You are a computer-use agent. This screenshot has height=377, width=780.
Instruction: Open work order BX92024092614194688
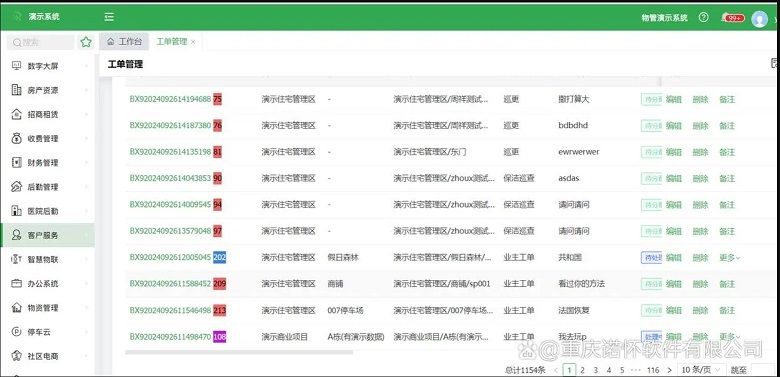pyautogui.click(x=171, y=99)
